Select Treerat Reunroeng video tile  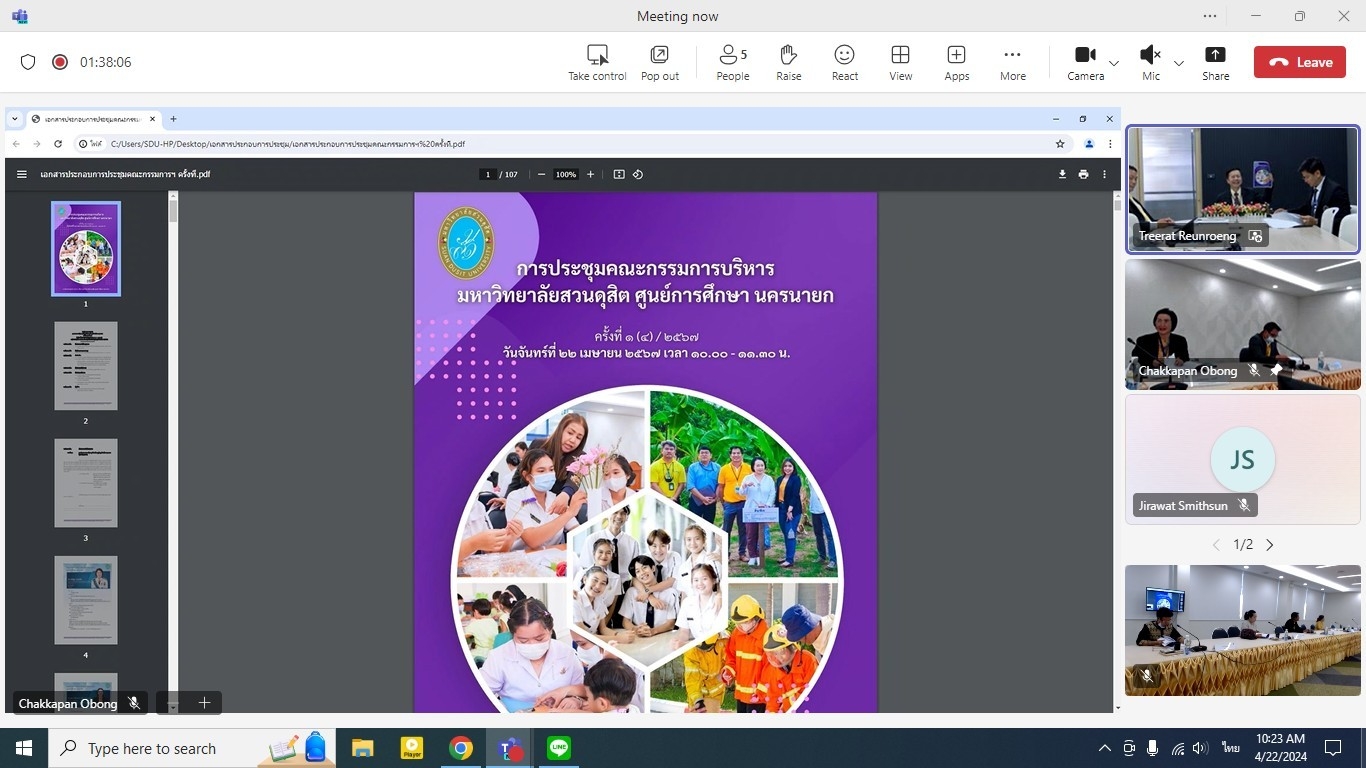point(1243,190)
